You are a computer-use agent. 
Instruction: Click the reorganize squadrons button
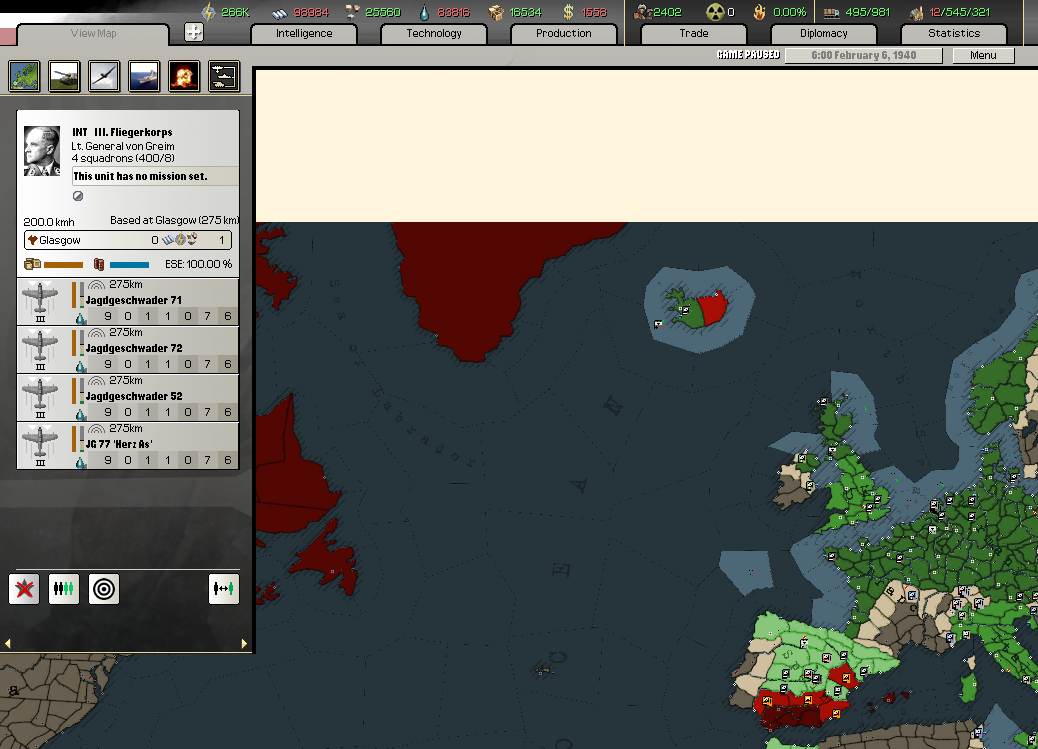[64, 589]
